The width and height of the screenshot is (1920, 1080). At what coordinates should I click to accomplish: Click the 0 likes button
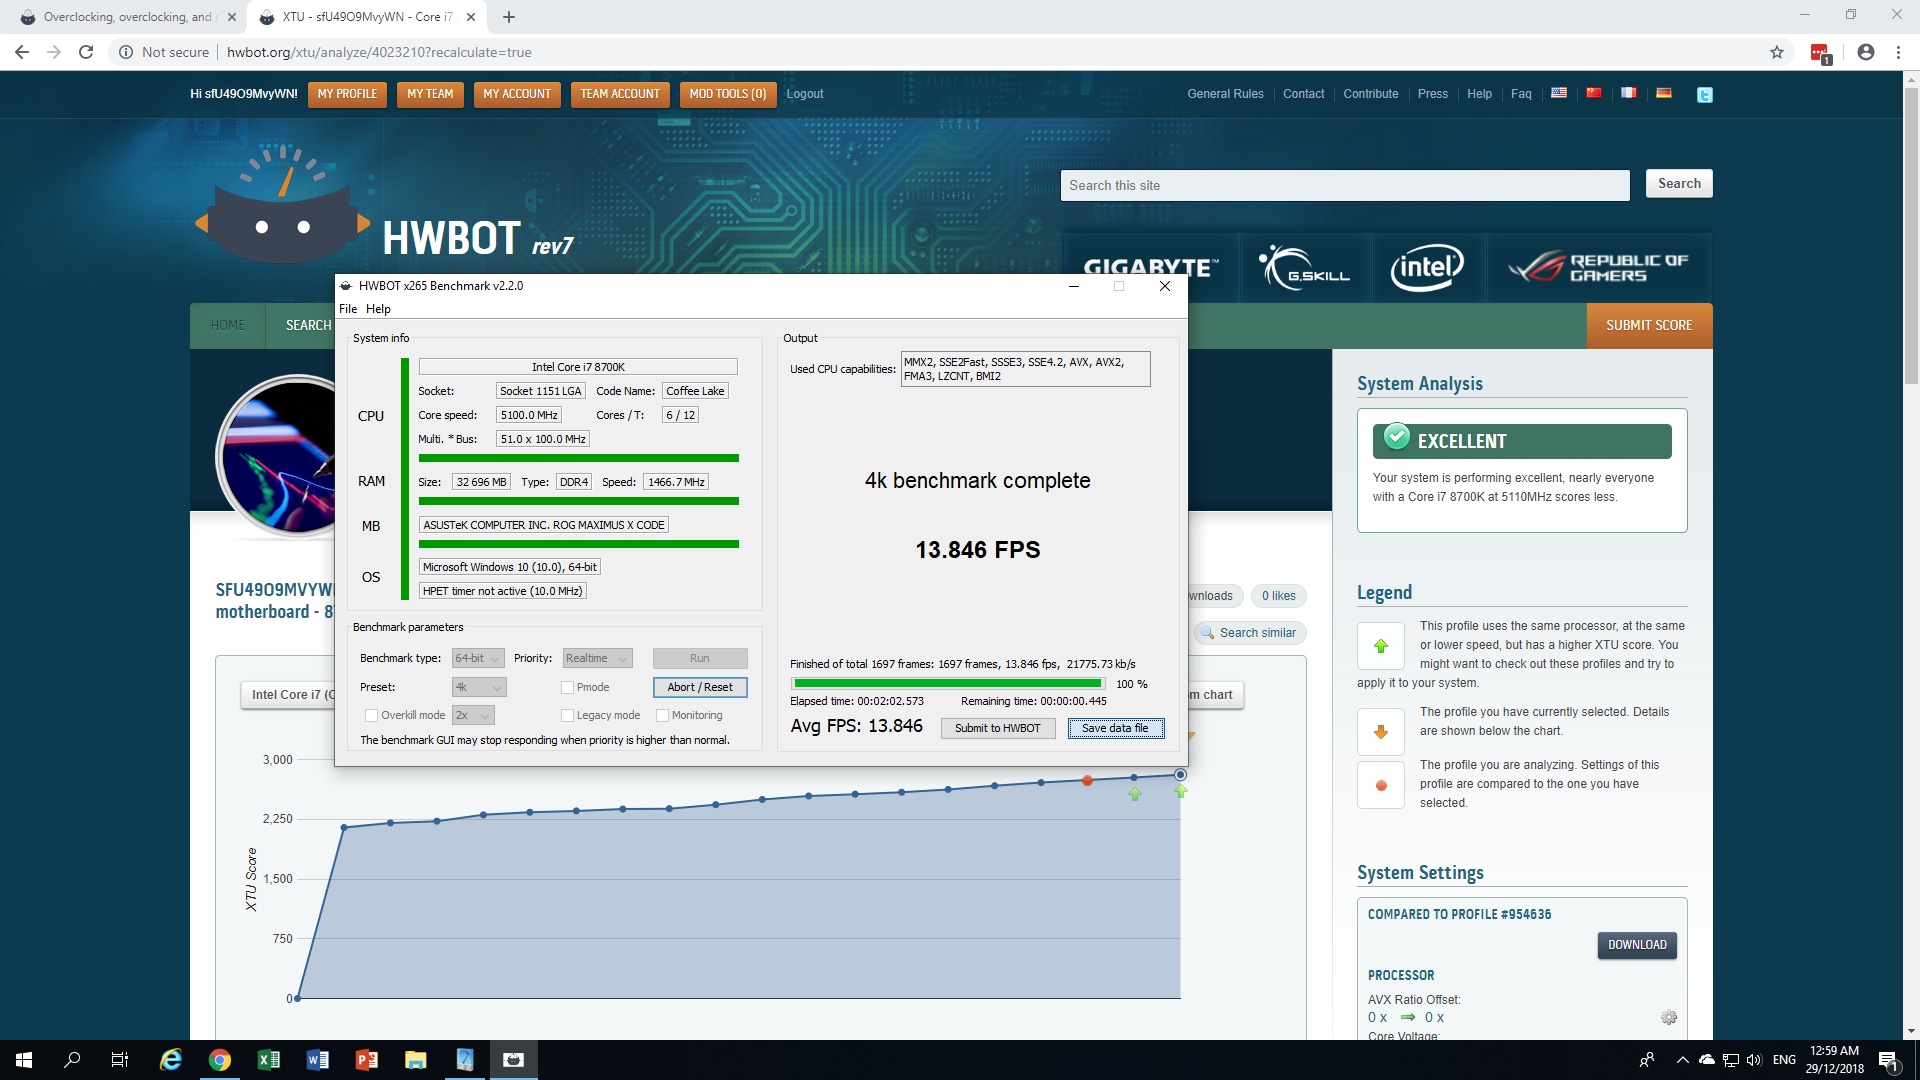(x=1278, y=596)
